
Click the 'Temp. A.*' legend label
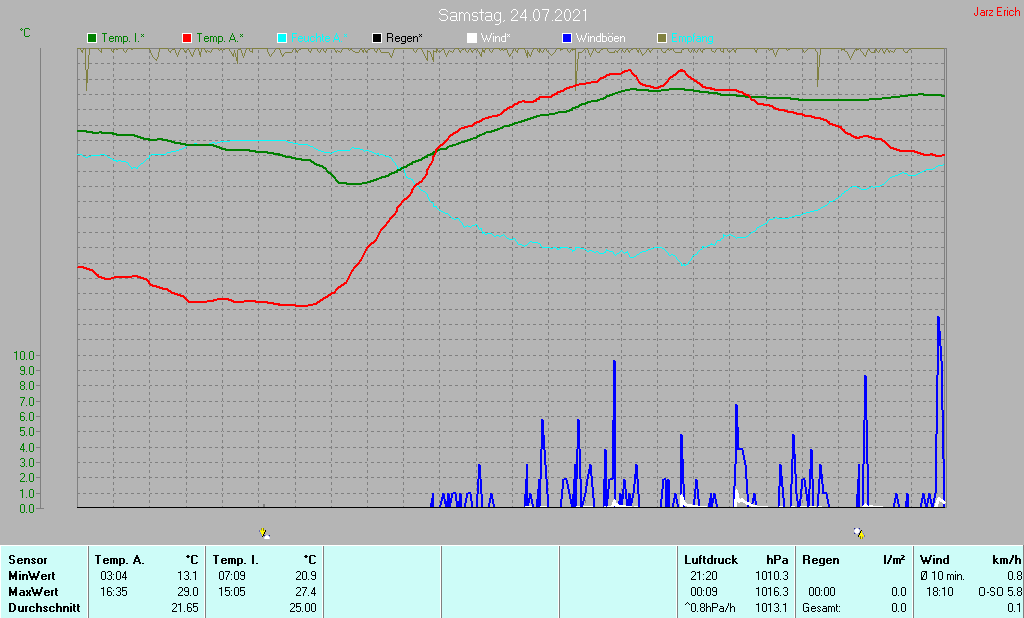pyautogui.click(x=220, y=39)
